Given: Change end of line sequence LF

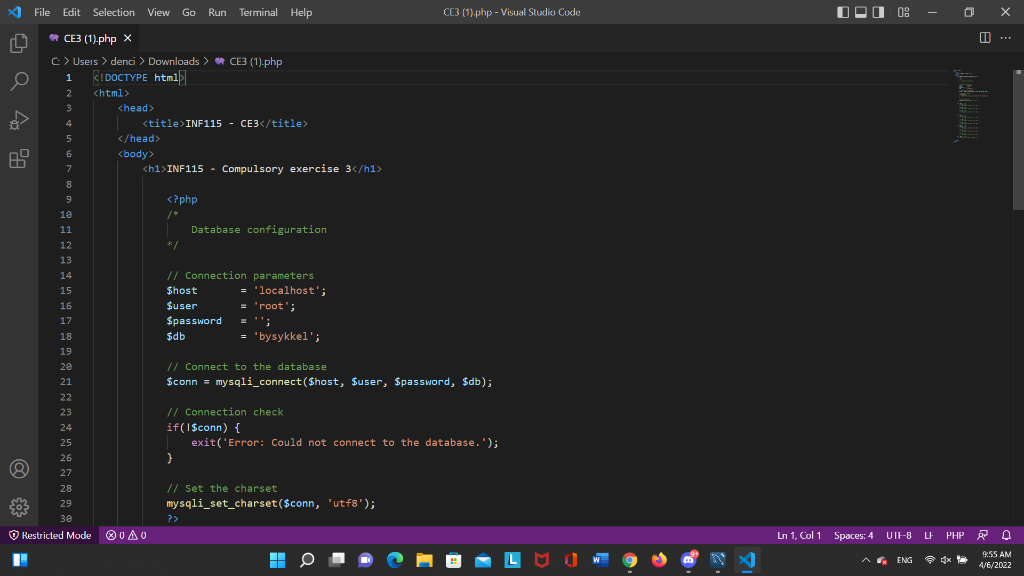Looking at the screenshot, I should (929, 536).
